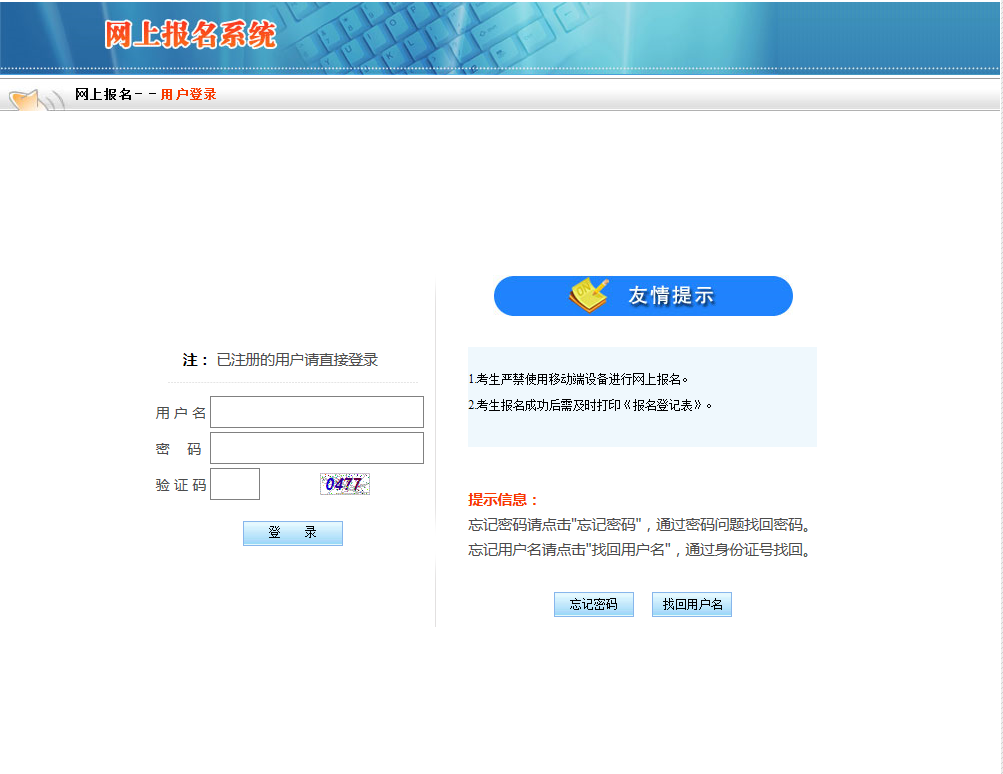
Task: Click the red 用户登录 breadcrumb label
Action: (x=189, y=94)
